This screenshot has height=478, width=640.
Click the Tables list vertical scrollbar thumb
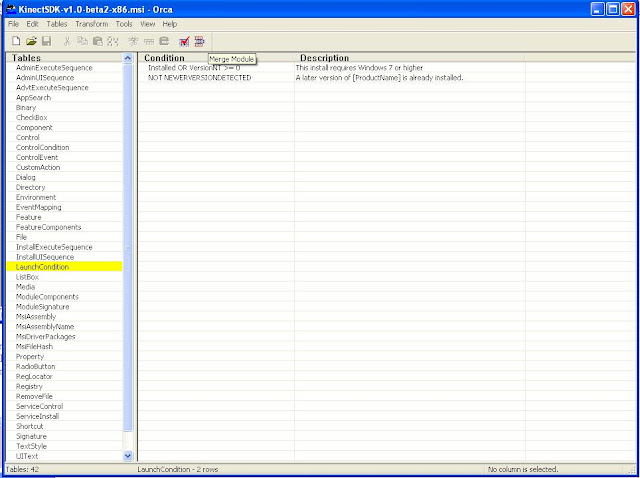click(128, 247)
